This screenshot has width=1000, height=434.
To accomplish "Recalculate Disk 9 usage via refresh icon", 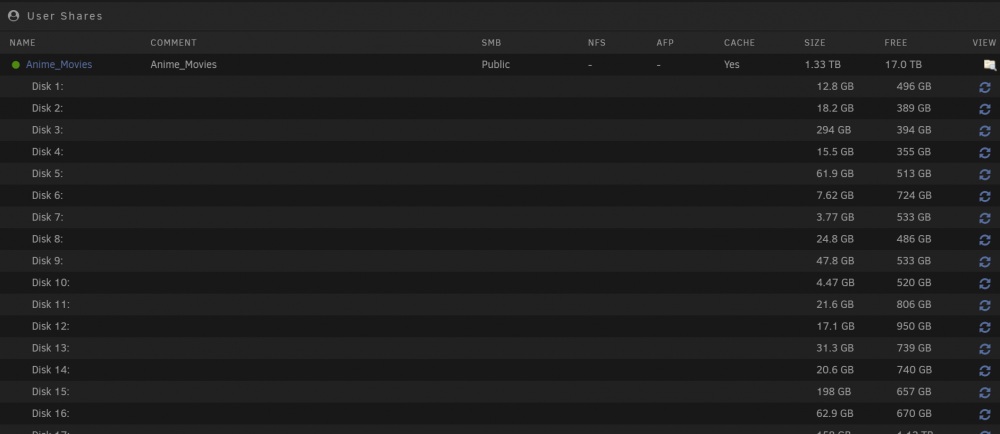I will click(x=985, y=261).
